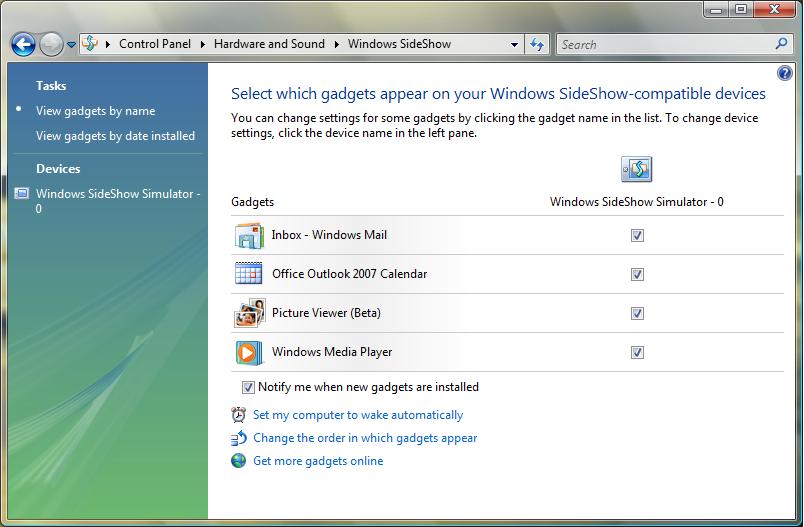Open Help with the question mark icon
This screenshot has height=527, width=804.
785,73
